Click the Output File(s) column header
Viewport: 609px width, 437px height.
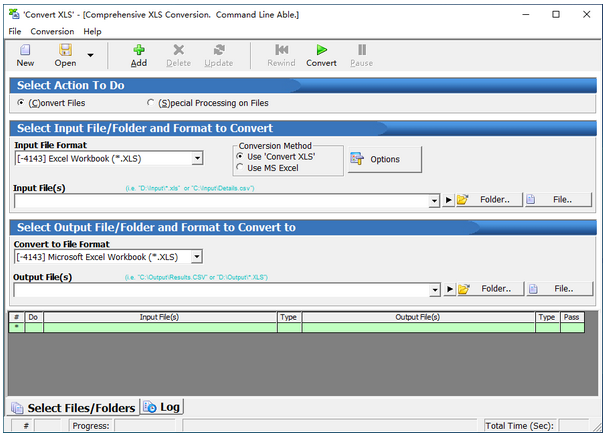pos(418,317)
